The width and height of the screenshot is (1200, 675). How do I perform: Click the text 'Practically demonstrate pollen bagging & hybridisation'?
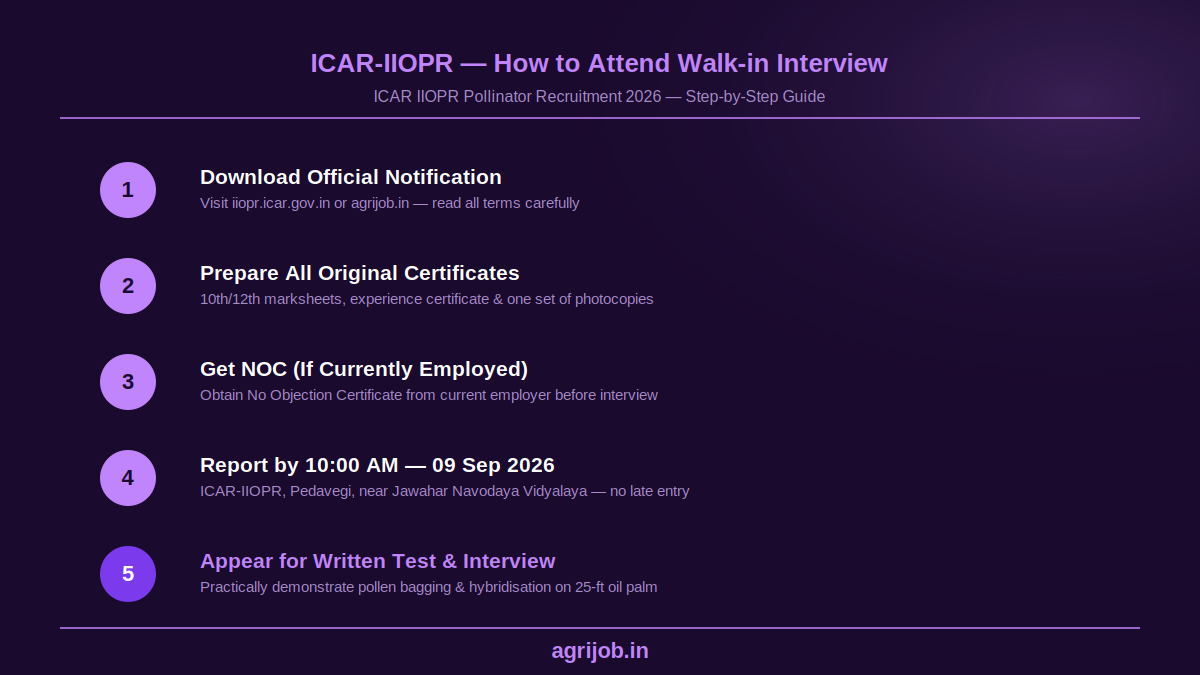(x=376, y=587)
